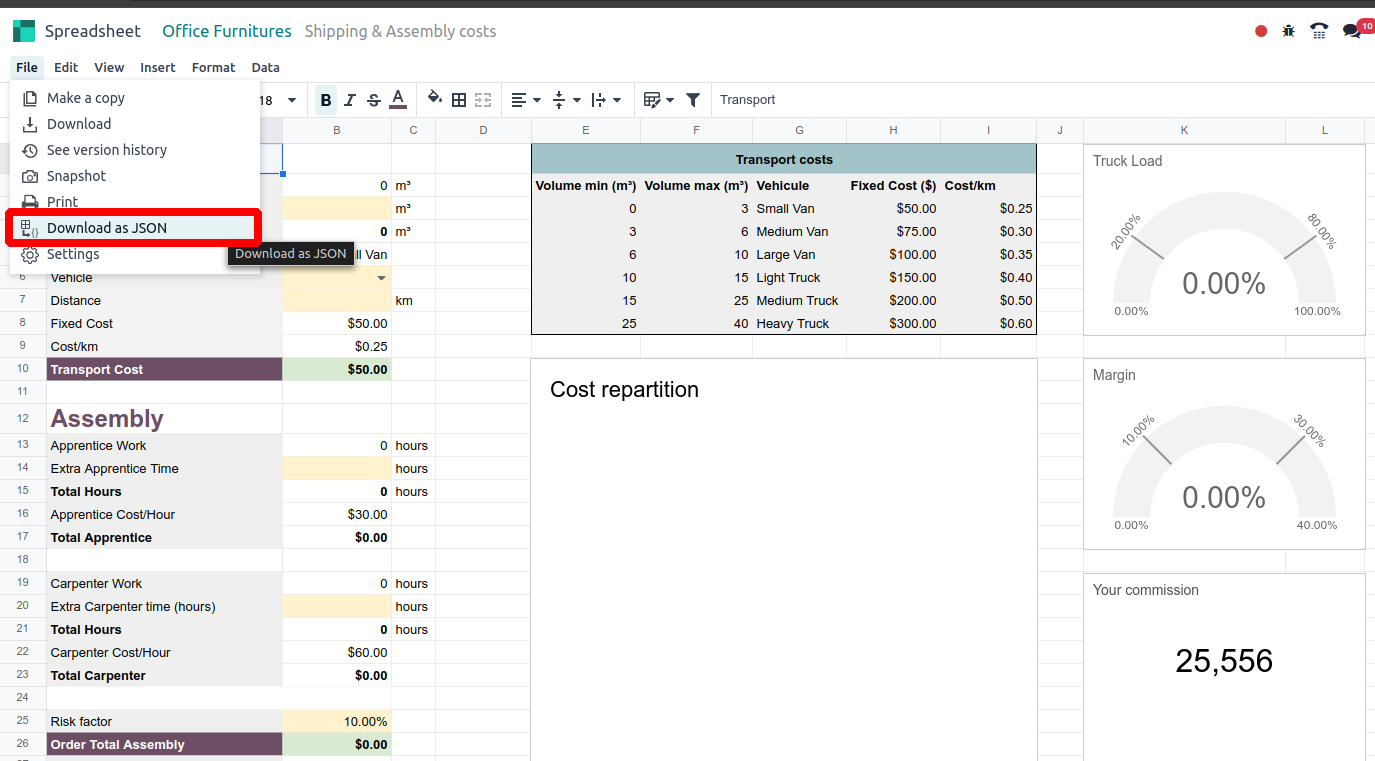This screenshot has width=1375, height=761.
Task: Click the Distance yellow input cell
Action: click(x=337, y=301)
